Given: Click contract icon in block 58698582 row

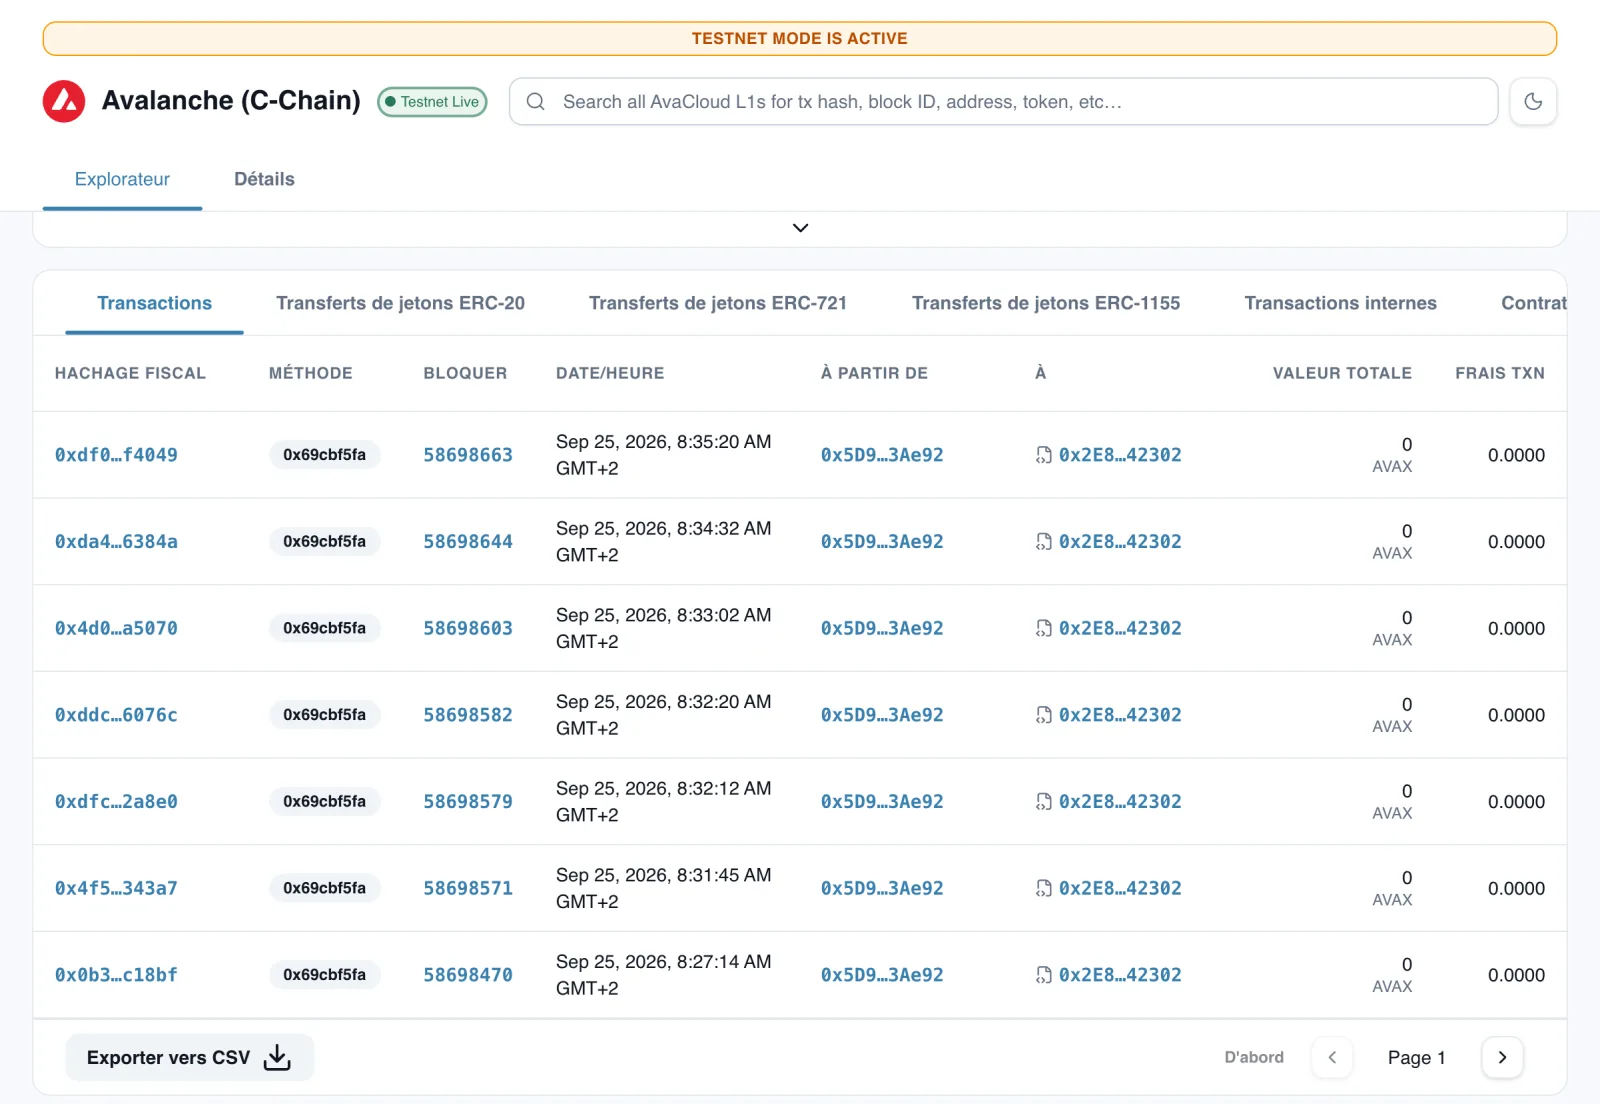Looking at the screenshot, I should click(x=1044, y=715).
